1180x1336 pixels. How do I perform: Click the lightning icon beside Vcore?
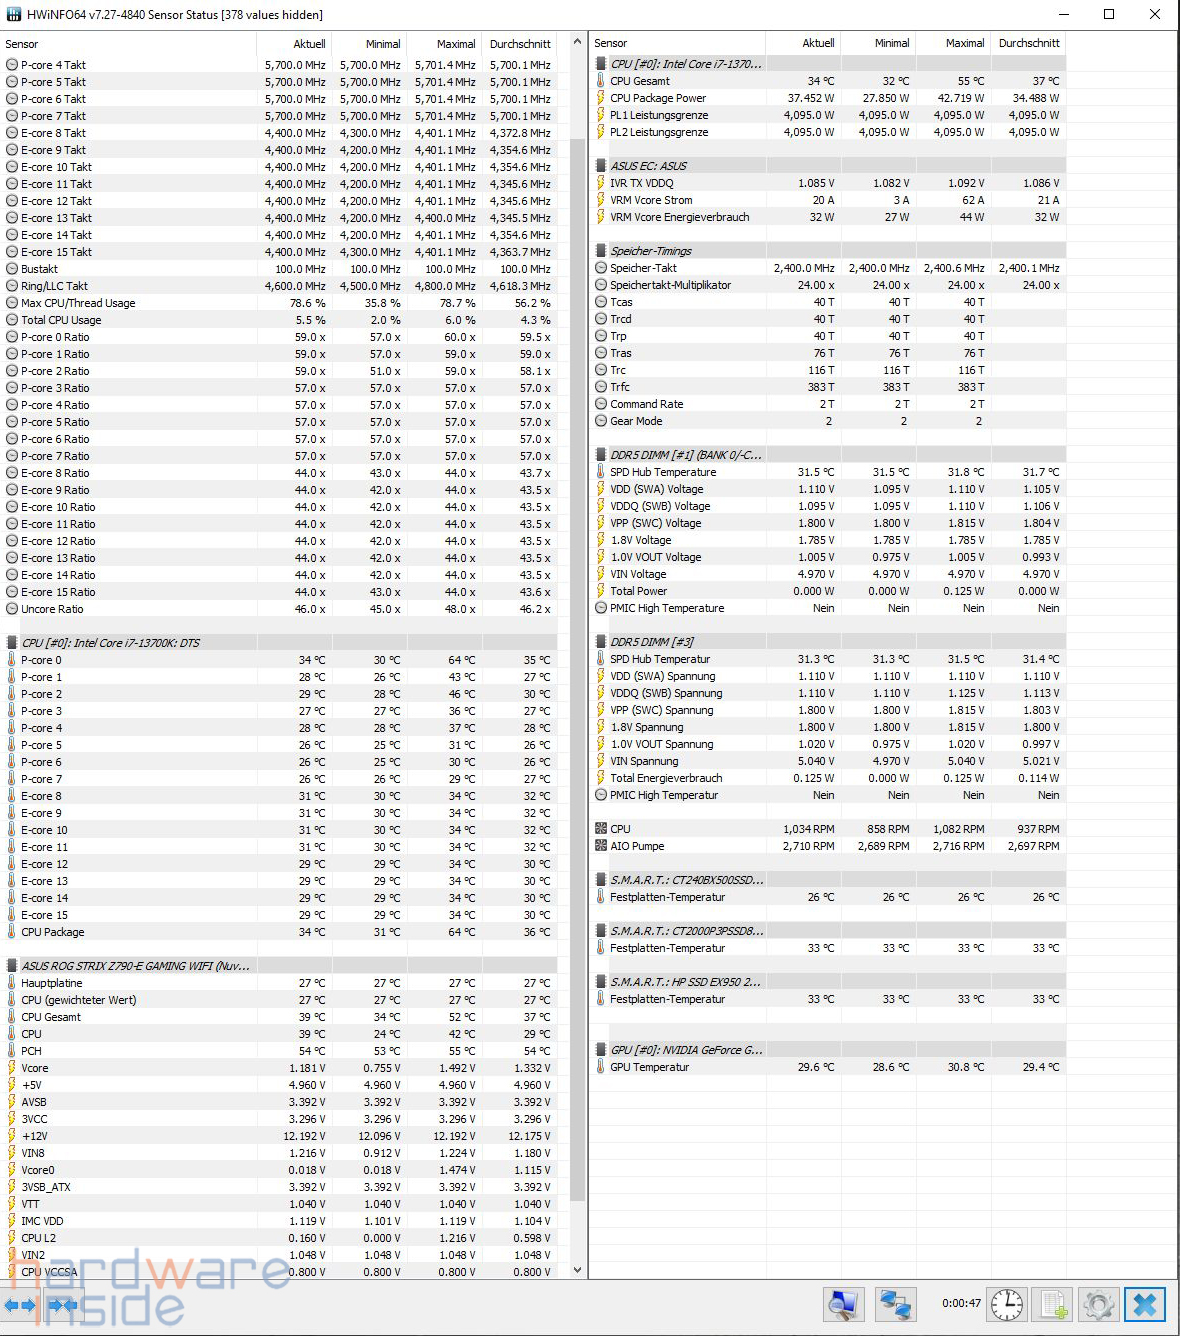tap(12, 1068)
